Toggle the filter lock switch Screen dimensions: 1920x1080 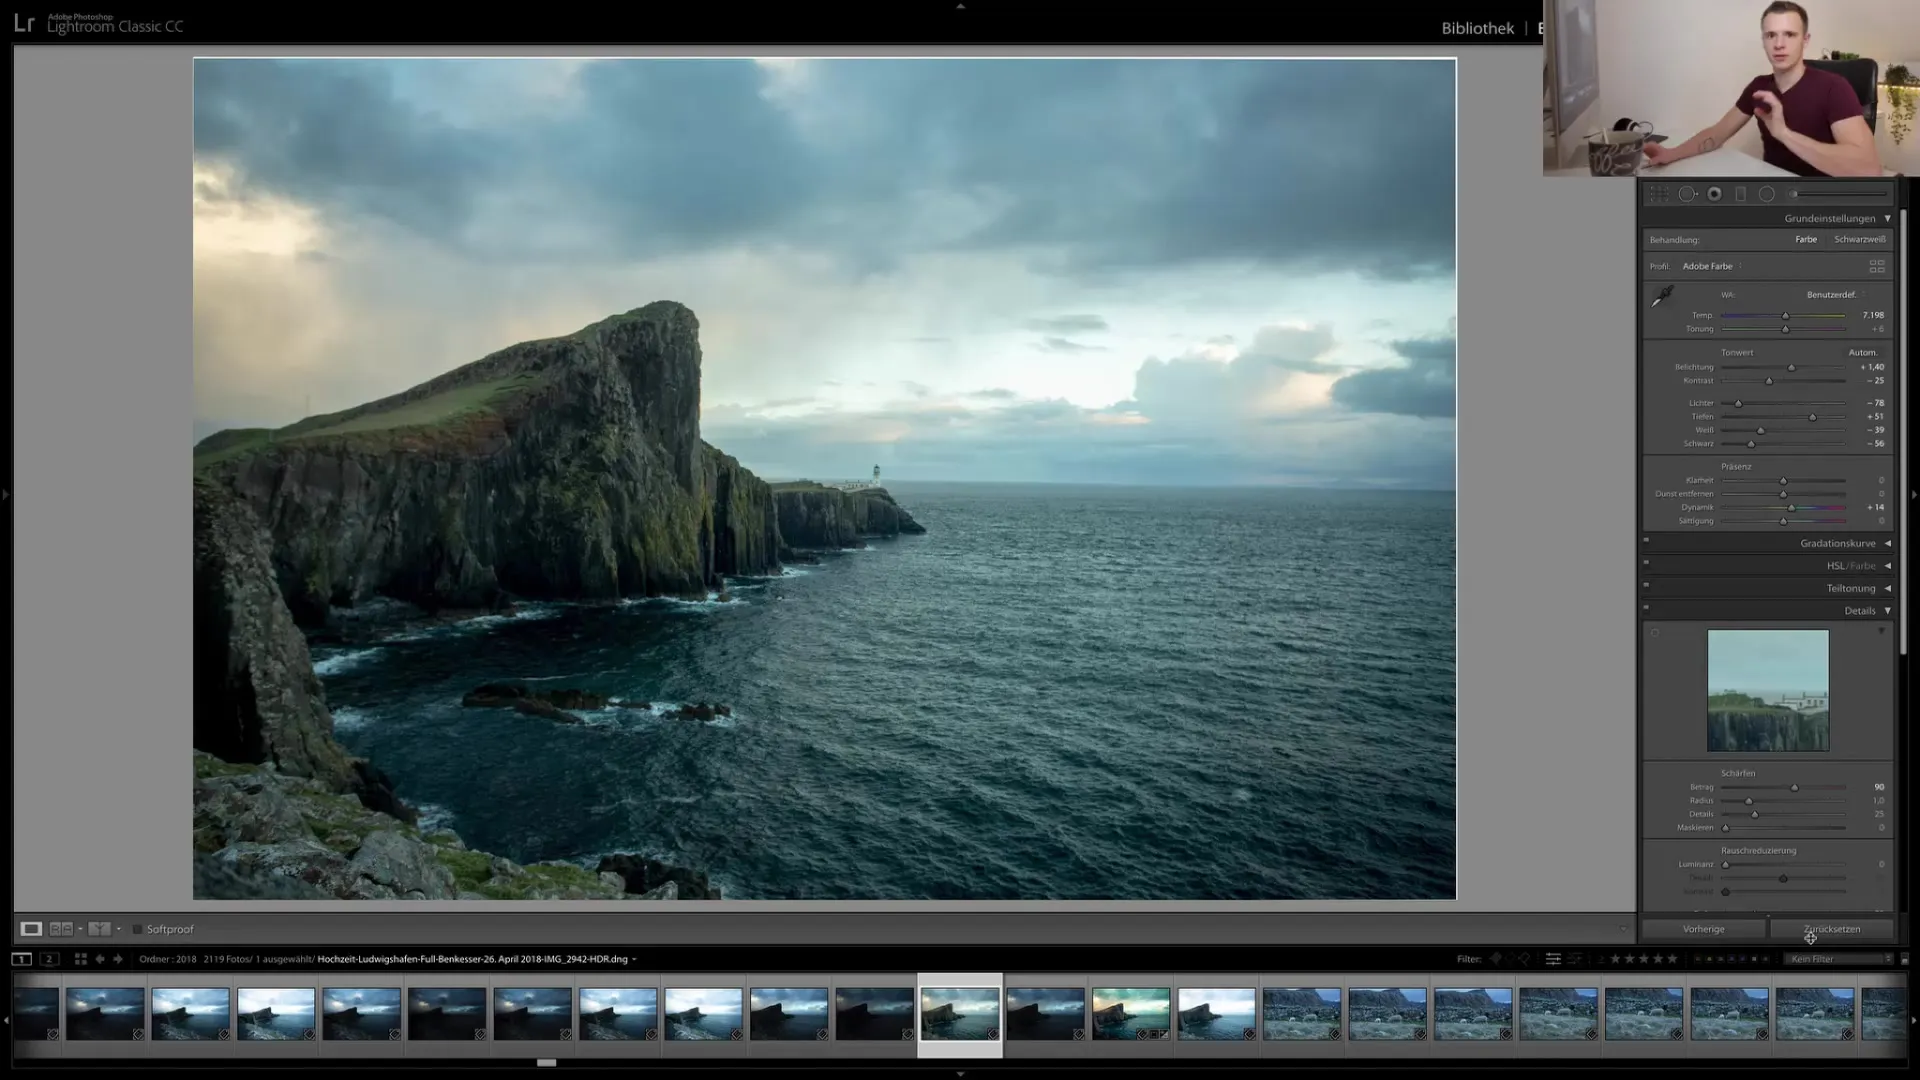tap(1905, 959)
